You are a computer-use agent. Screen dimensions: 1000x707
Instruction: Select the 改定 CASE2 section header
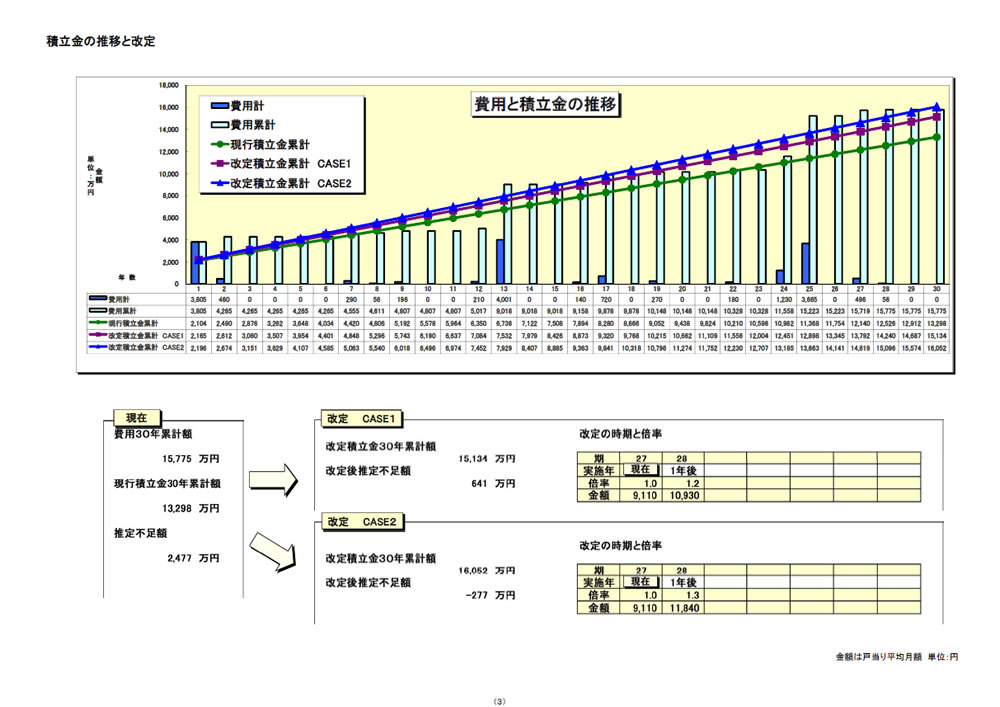[361, 522]
